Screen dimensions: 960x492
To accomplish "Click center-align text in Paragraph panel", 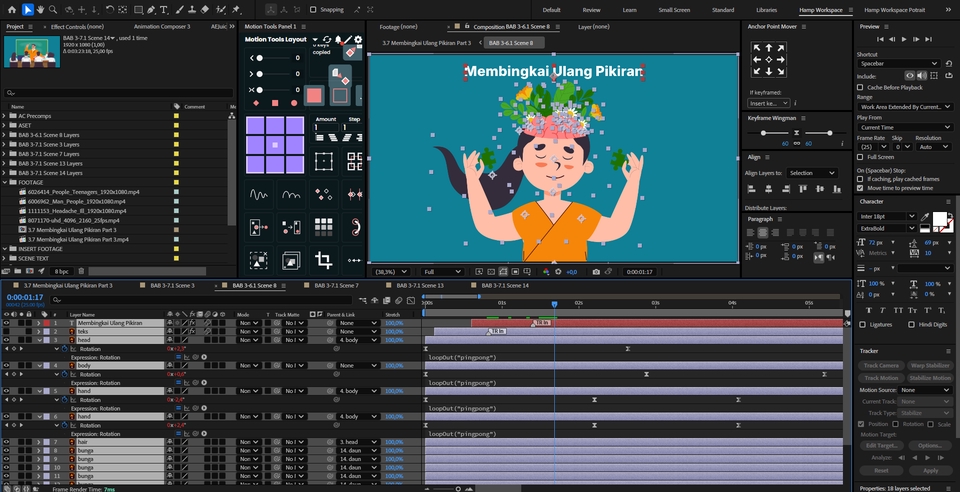I will (762, 233).
